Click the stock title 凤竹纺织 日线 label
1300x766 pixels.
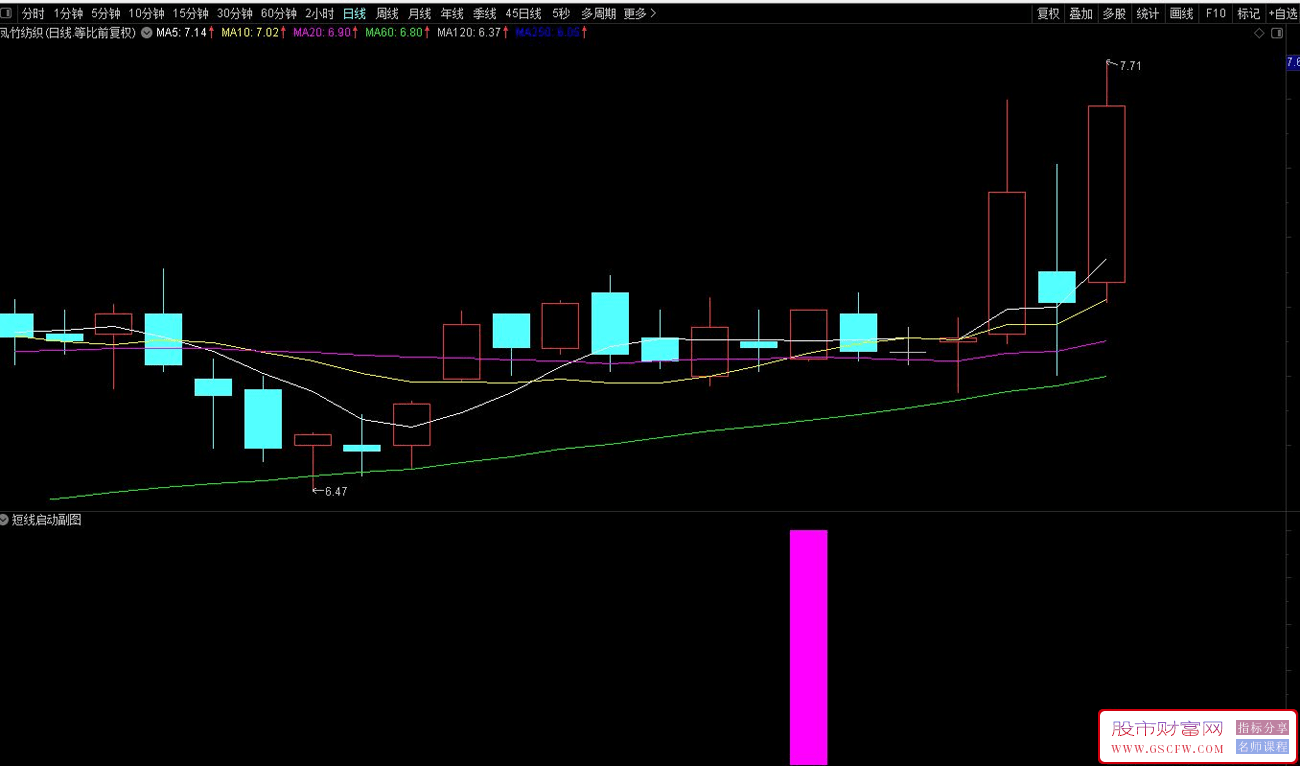pyautogui.click(x=68, y=33)
